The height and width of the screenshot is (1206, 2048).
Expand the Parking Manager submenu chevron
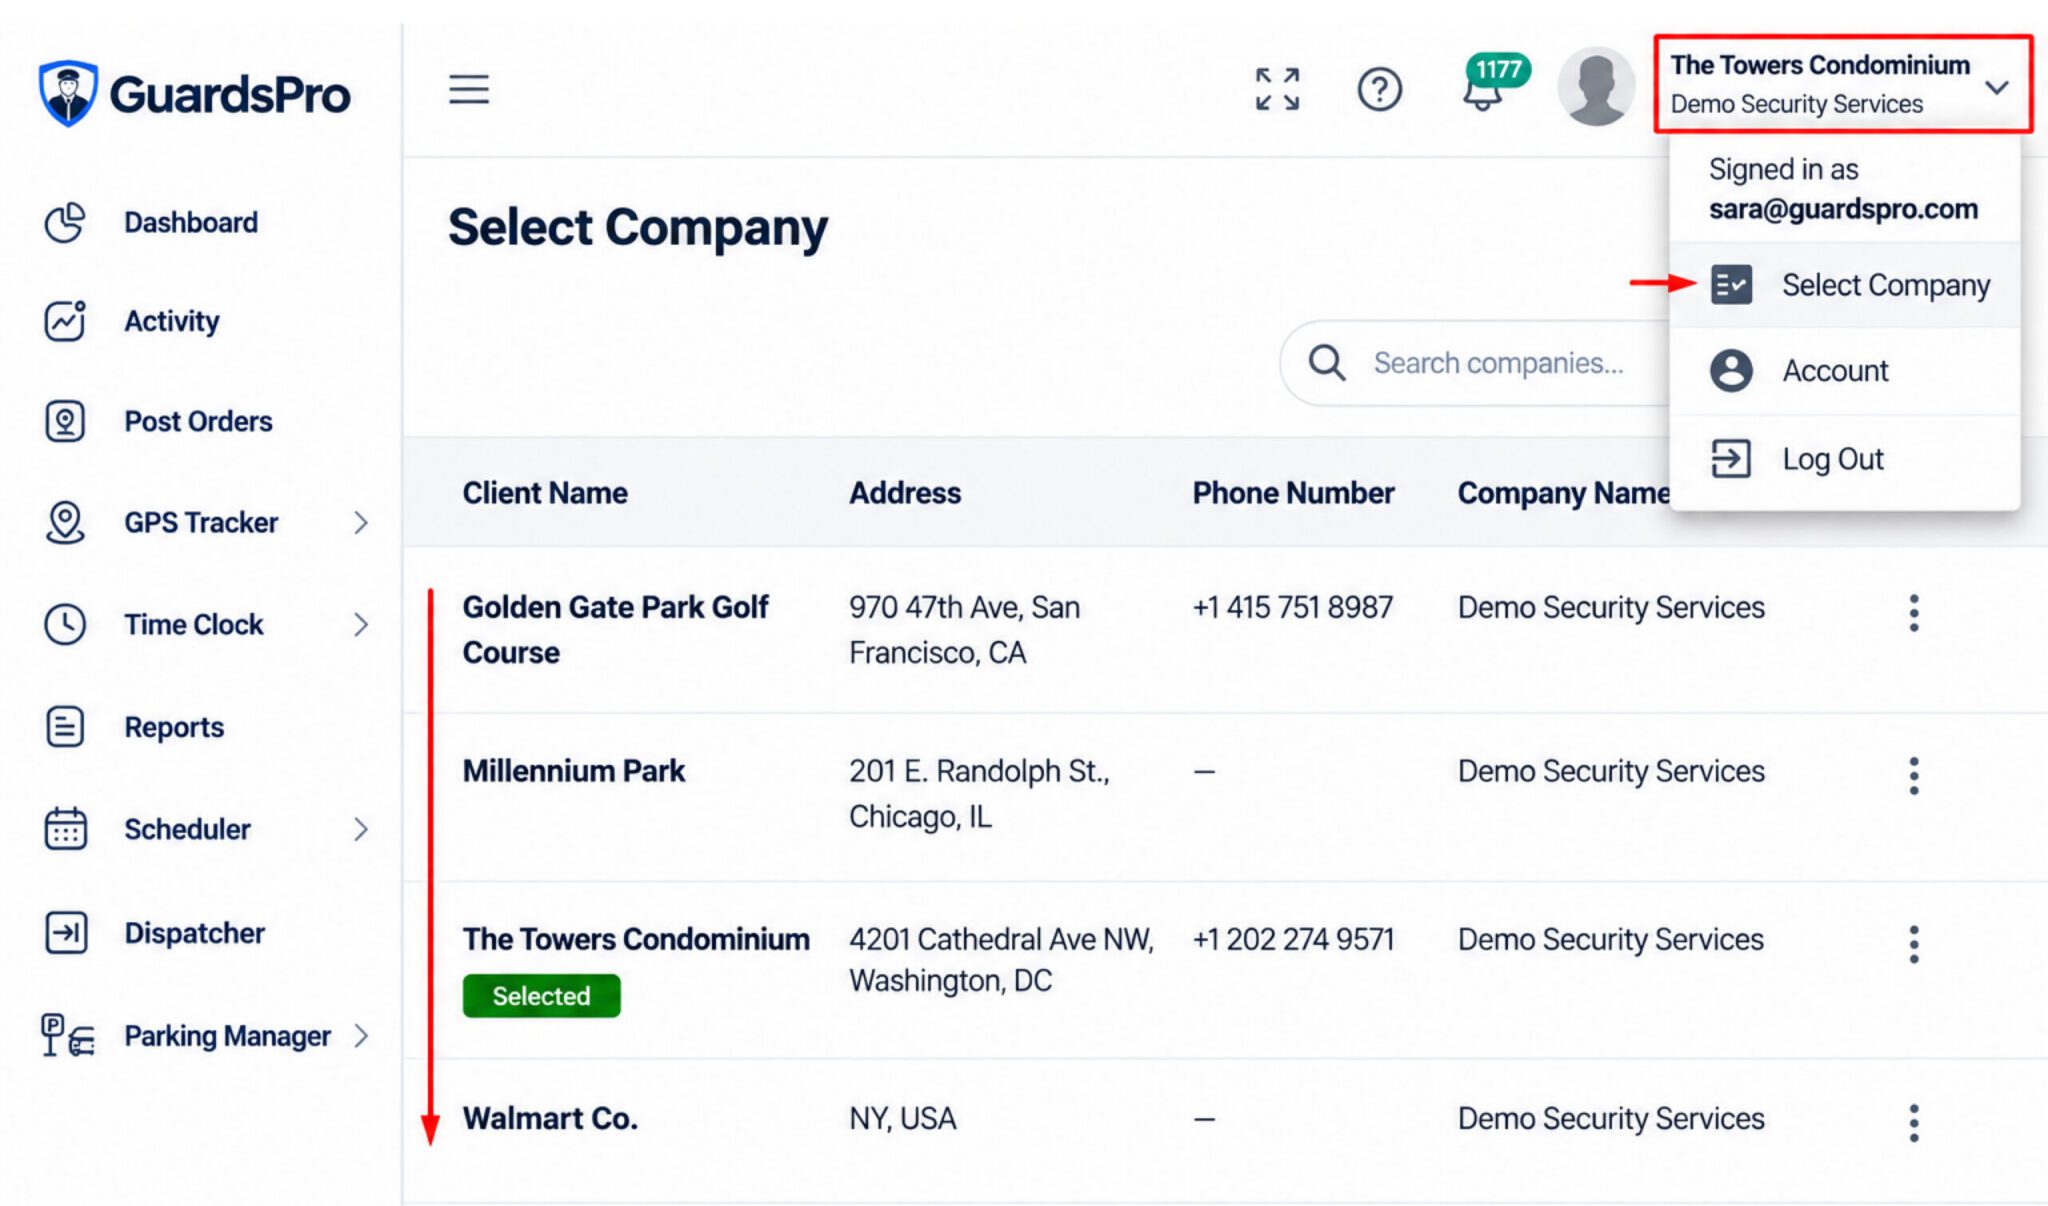pyautogui.click(x=361, y=1036)
